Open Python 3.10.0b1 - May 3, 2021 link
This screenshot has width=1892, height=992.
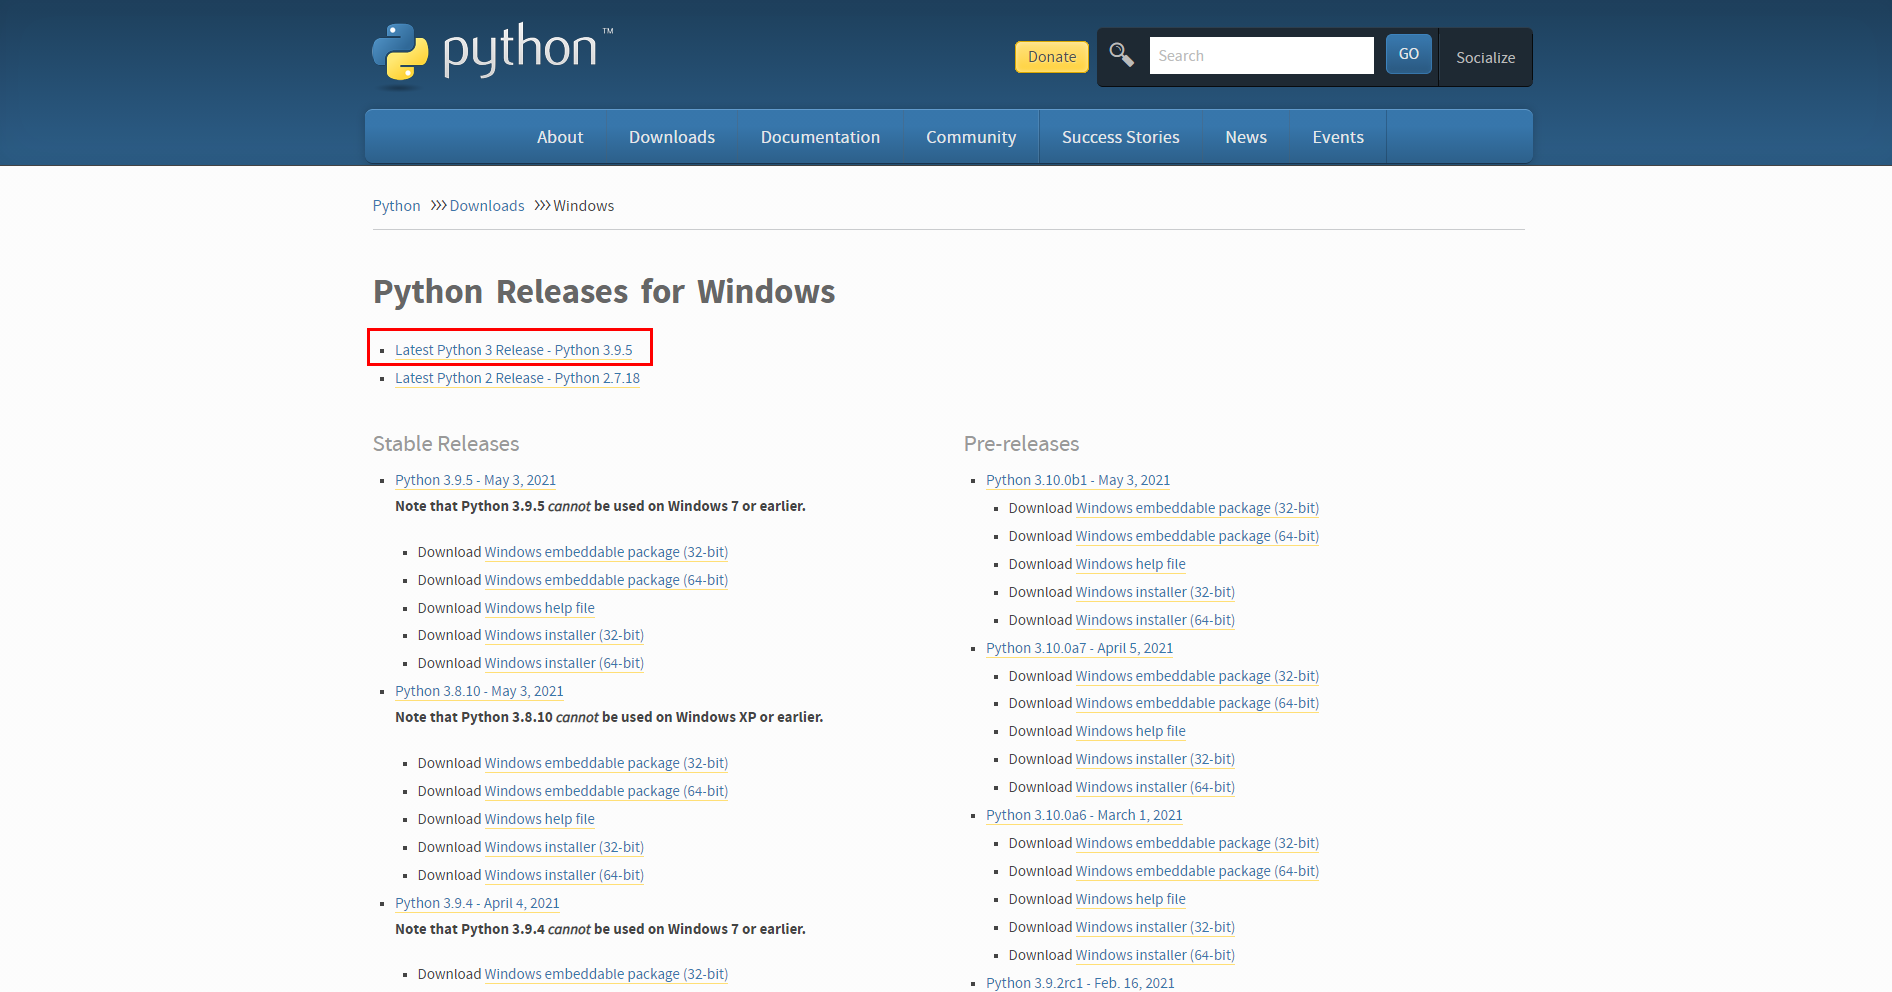pyautogui.click(x=1078, y=480)
